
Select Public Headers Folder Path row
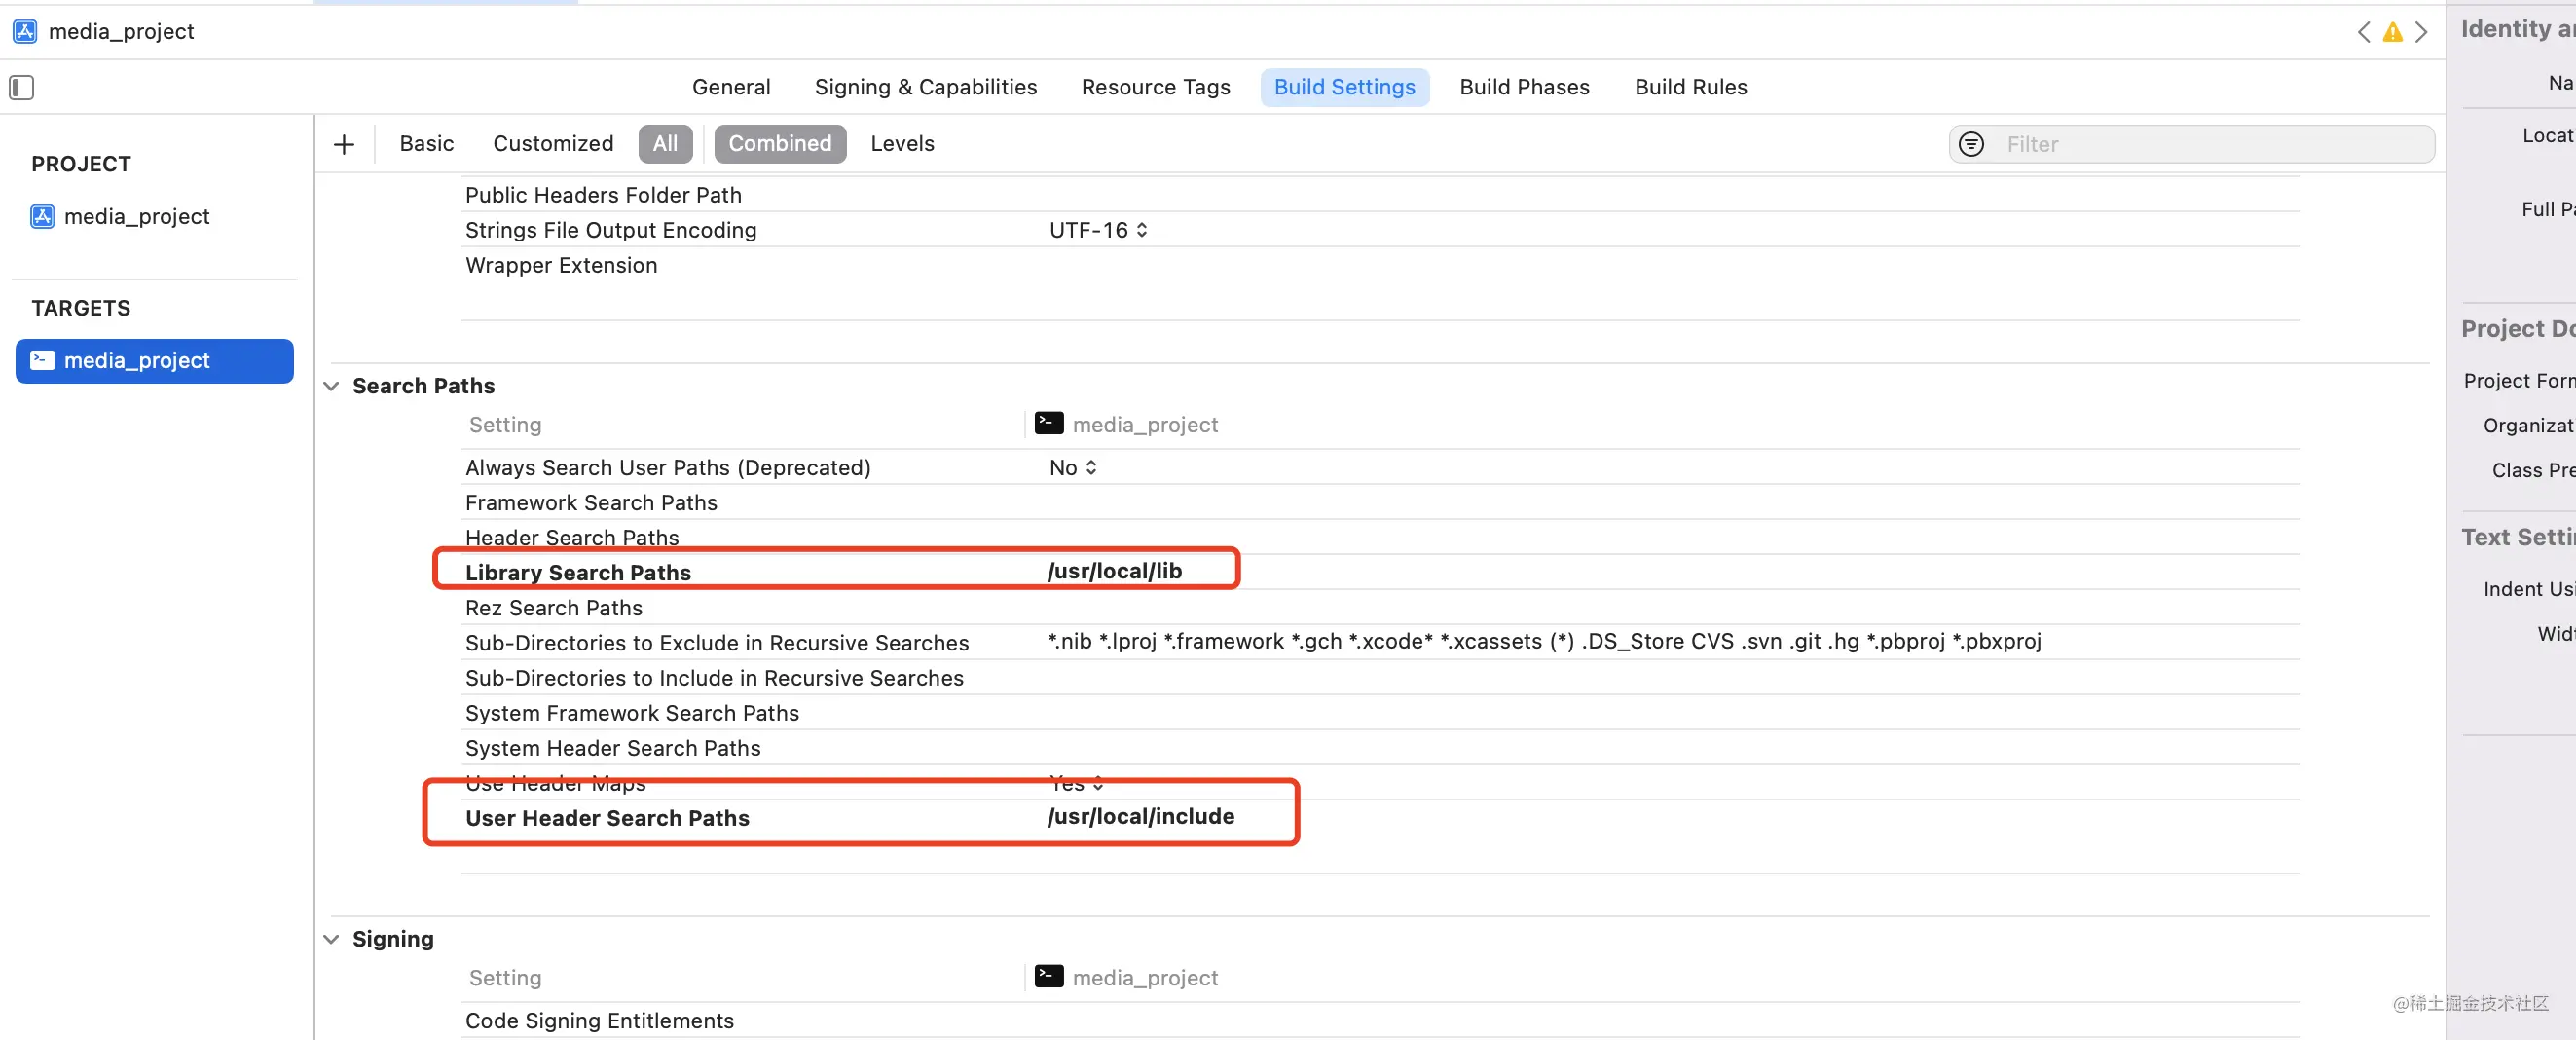[1380, 194]
